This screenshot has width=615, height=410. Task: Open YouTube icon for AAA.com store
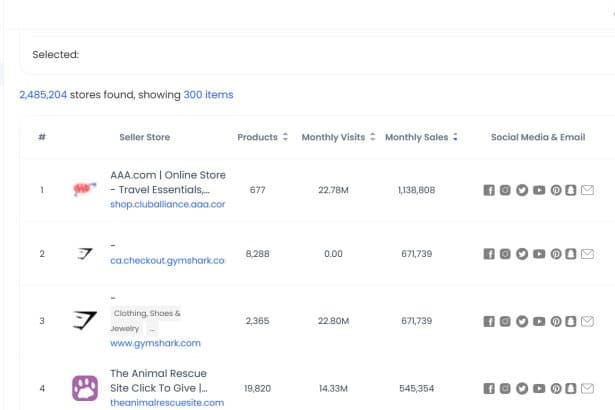[539, 190]
